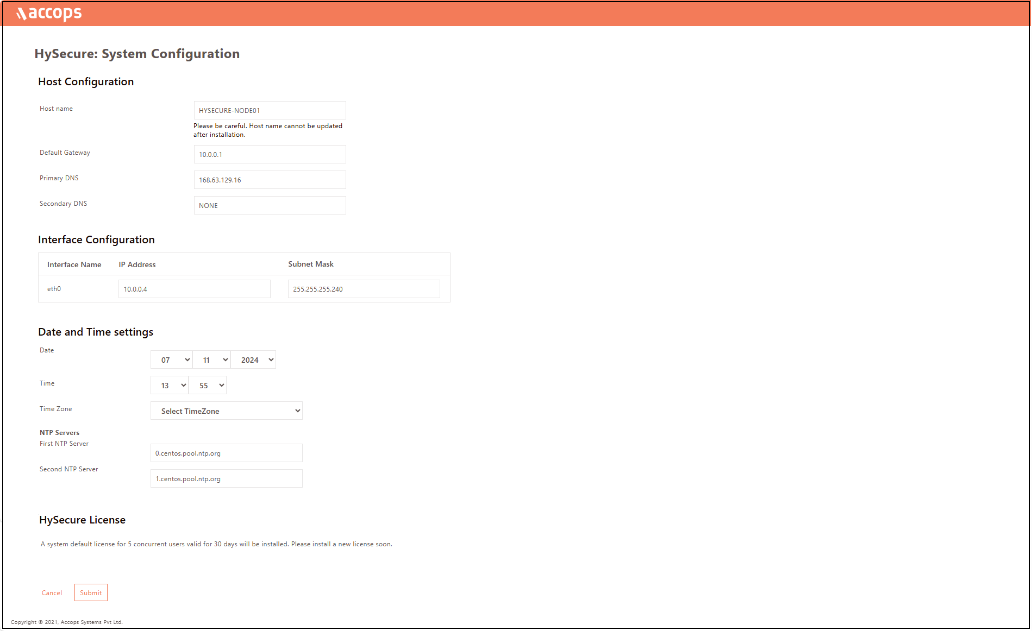This screenshot has height=631, width=1032.
Task: Click the First NTP Server field
Action: (x=226, y=453)
